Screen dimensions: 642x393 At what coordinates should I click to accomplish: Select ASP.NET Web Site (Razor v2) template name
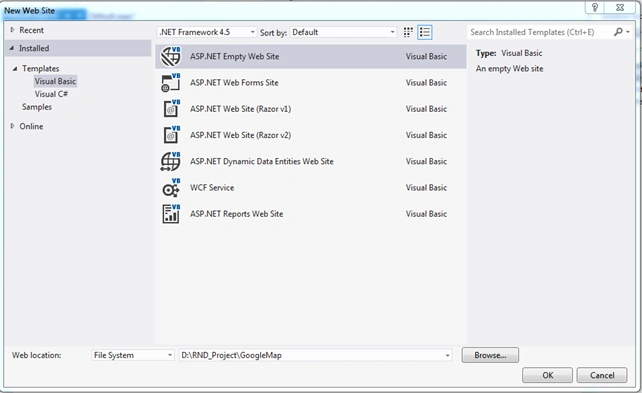pos(240,135)
